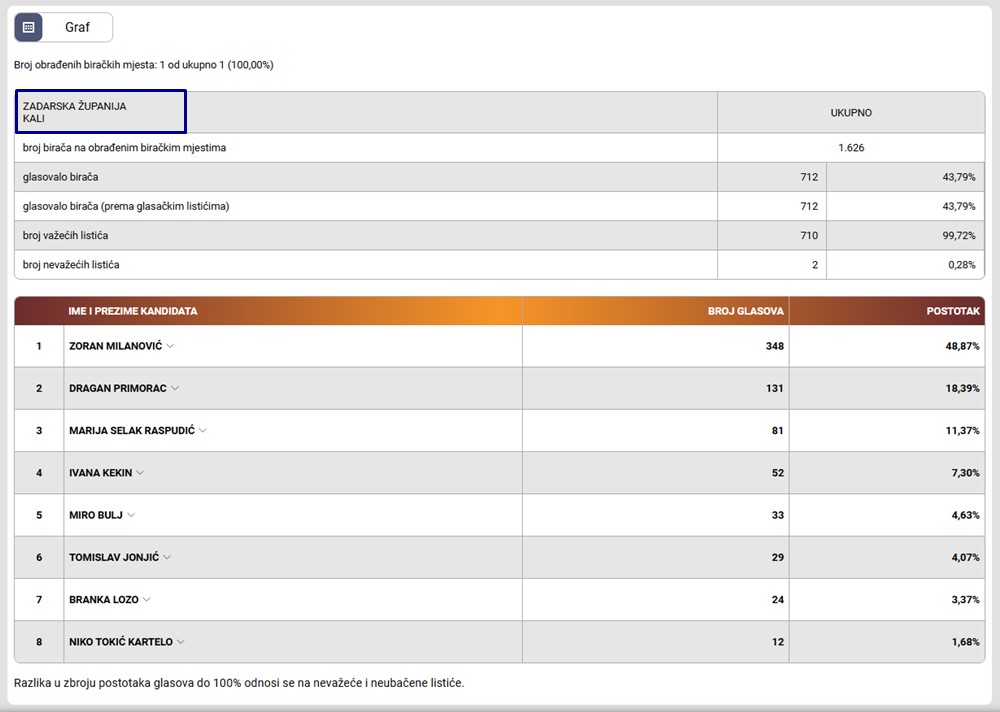Image resolution: width=1000 pixels, height=712 pixels.
Task: Open the Graf chart view
Action: tap(78, 28)
